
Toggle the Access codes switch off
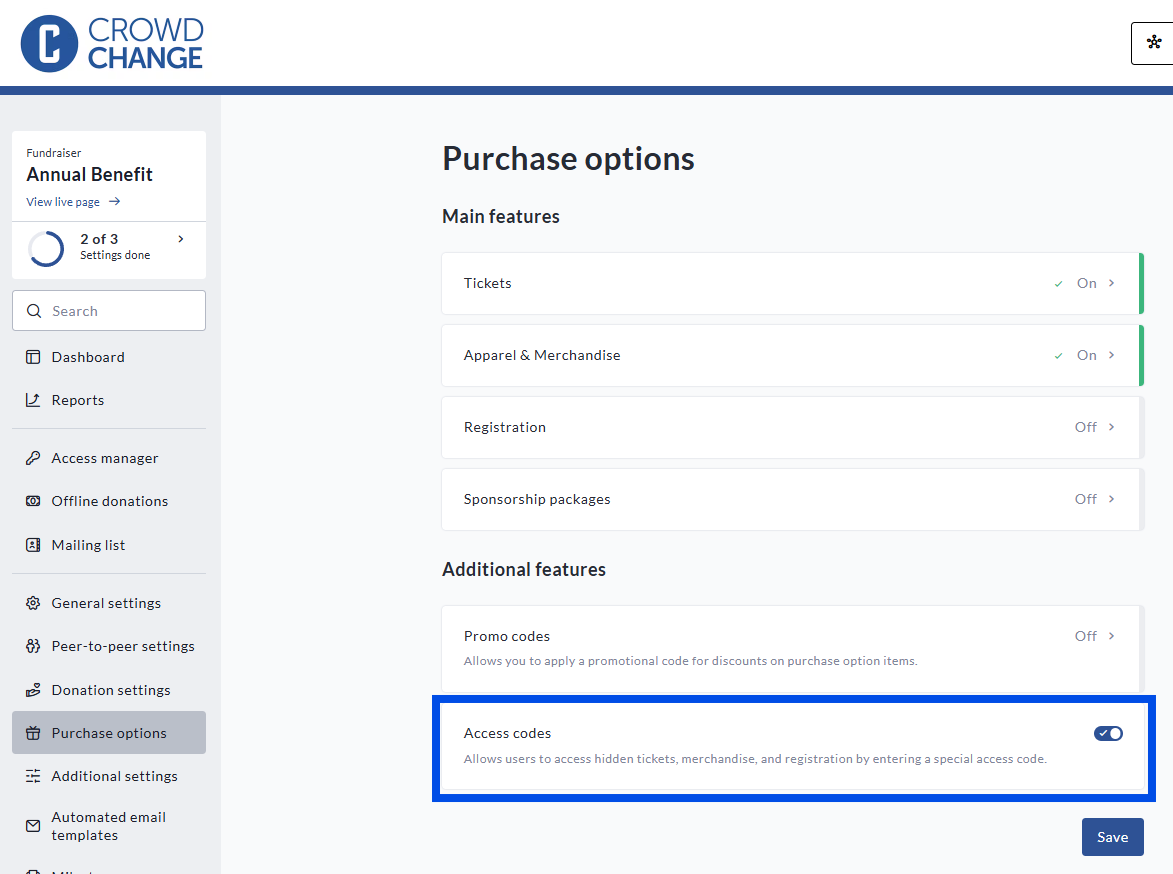[x=1108, y=734]
